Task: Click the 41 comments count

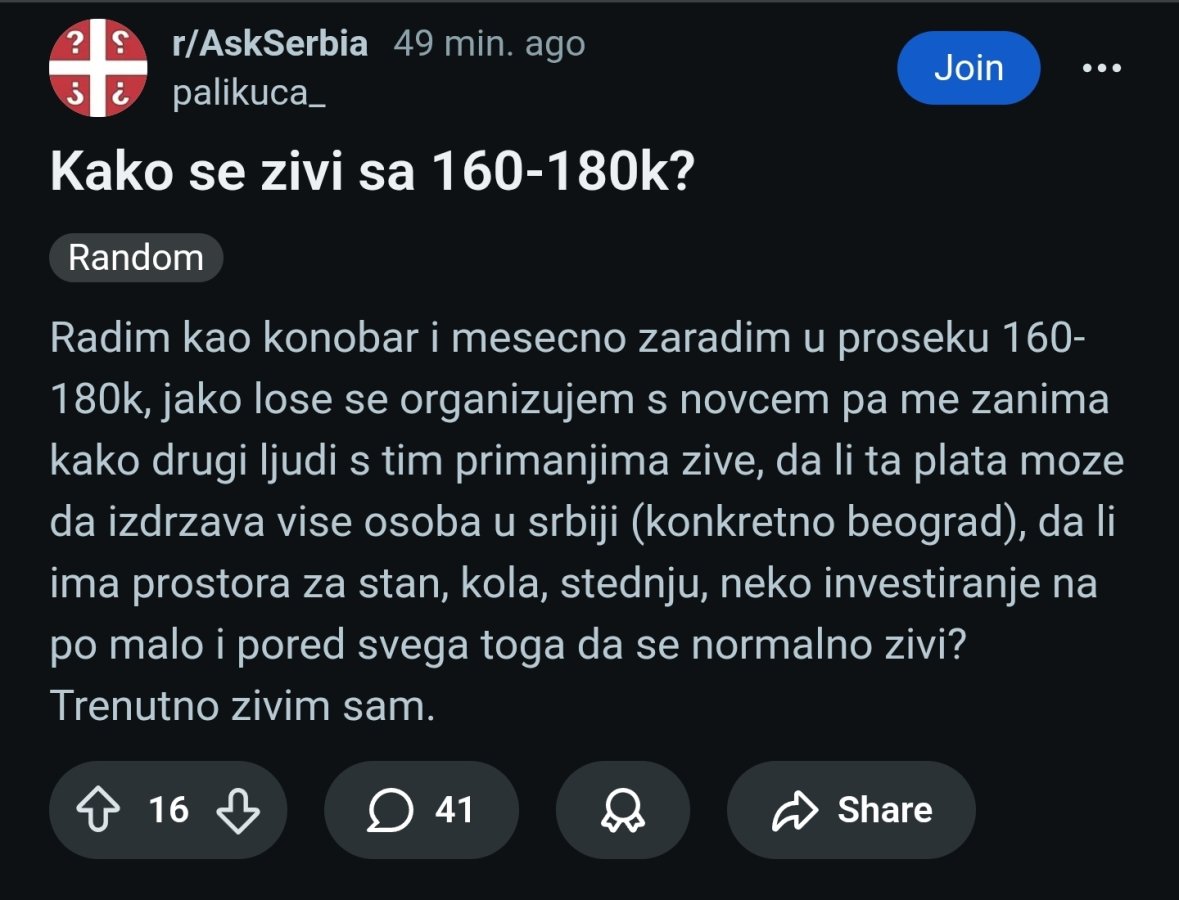Action: pos(454,810)
